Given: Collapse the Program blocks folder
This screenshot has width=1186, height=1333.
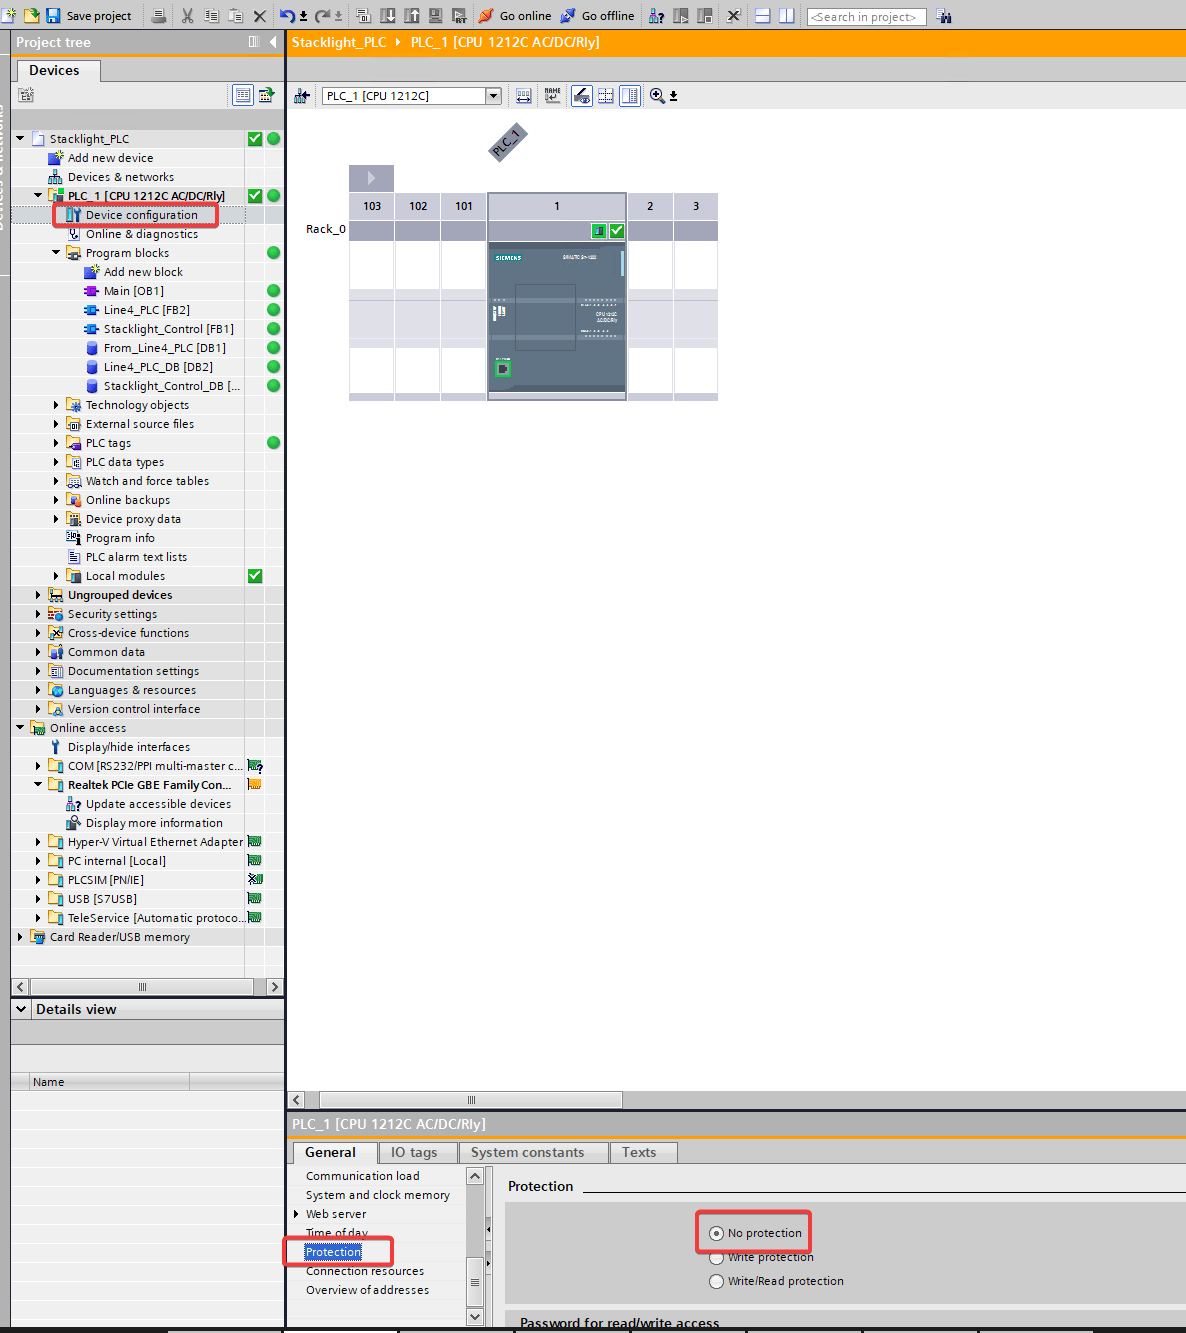Looking at the screenshot, I should [x=56, y=252].
